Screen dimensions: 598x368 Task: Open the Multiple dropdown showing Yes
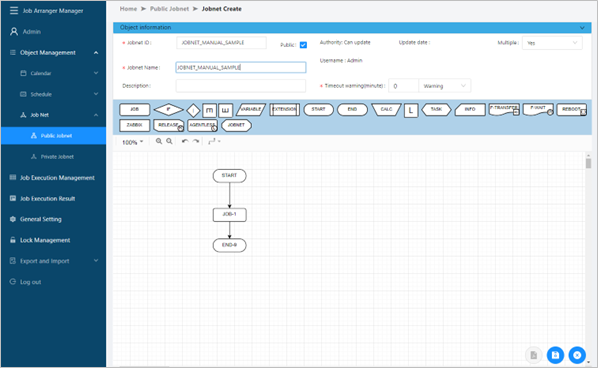pos(552,43)
